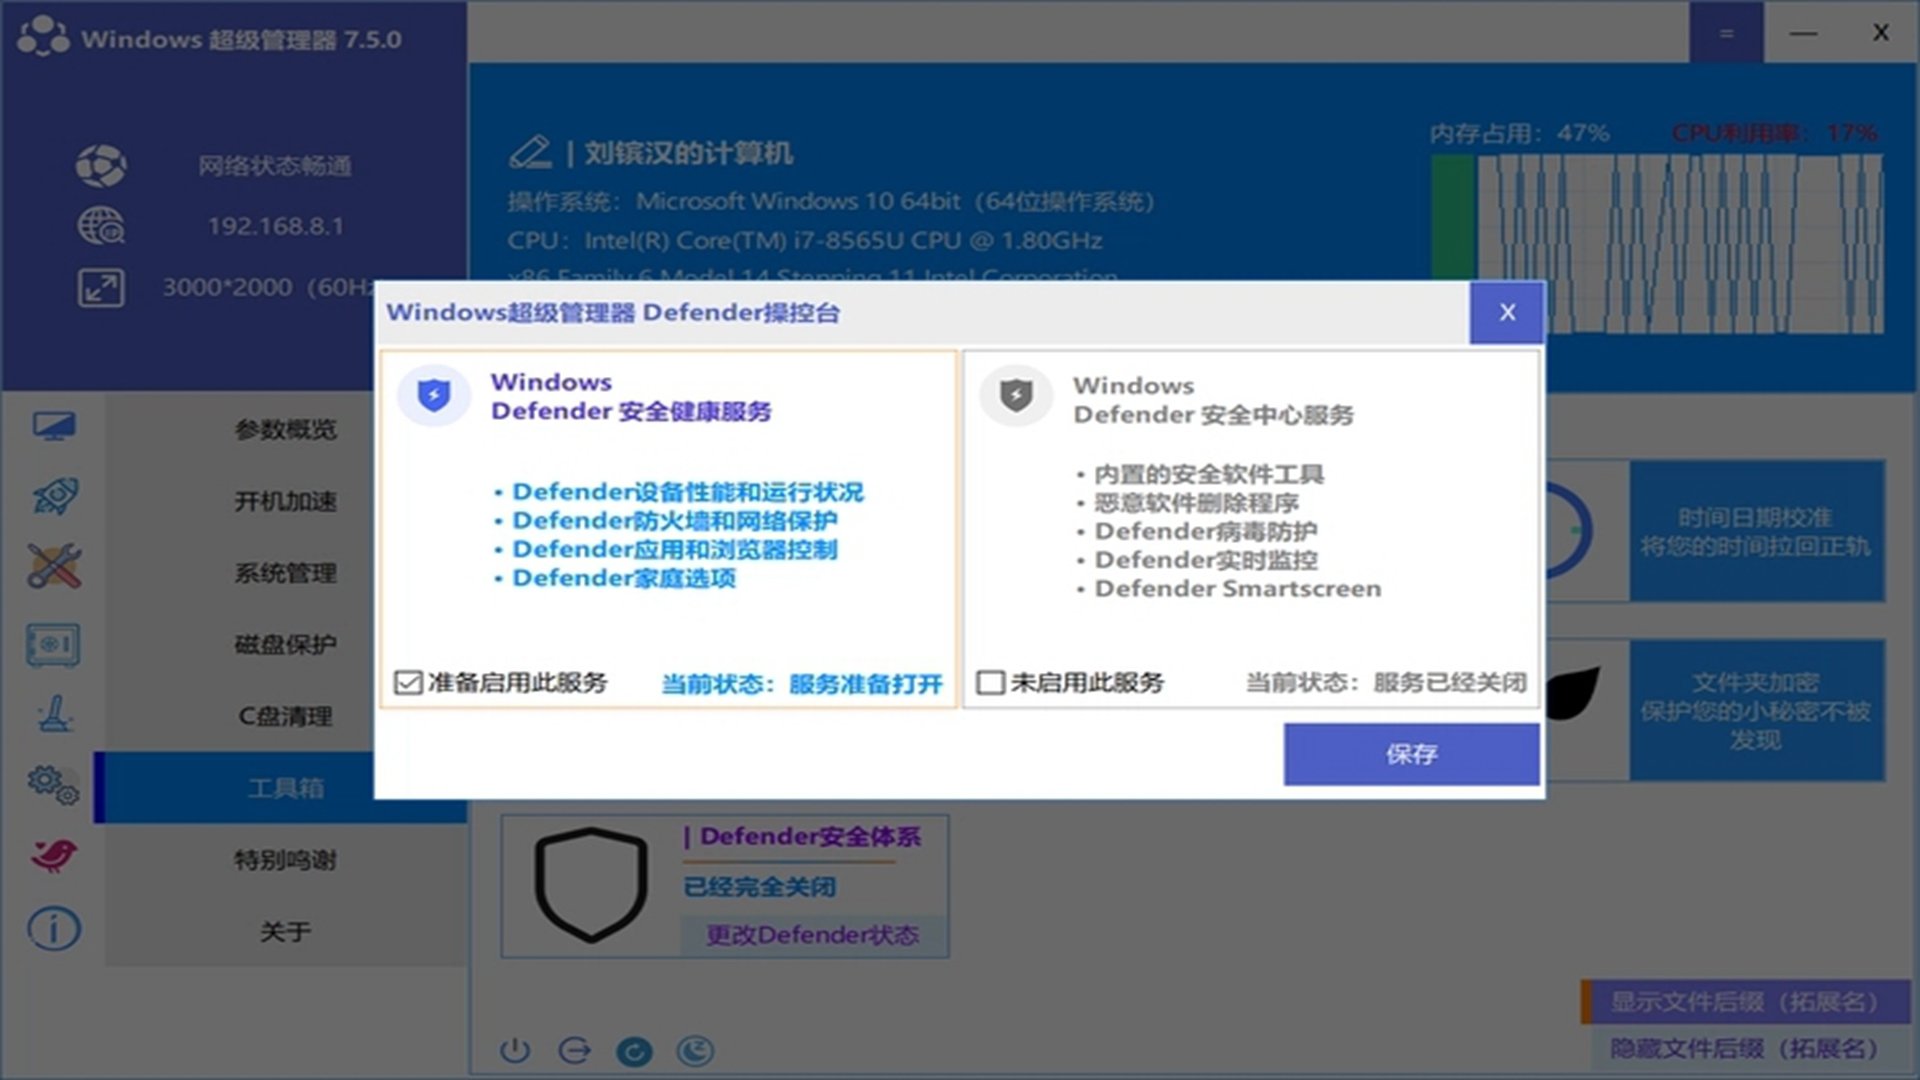Click the pencil edit computer name icon
The height and width of the screenshot is (1080, 1920).
point(530,152)
